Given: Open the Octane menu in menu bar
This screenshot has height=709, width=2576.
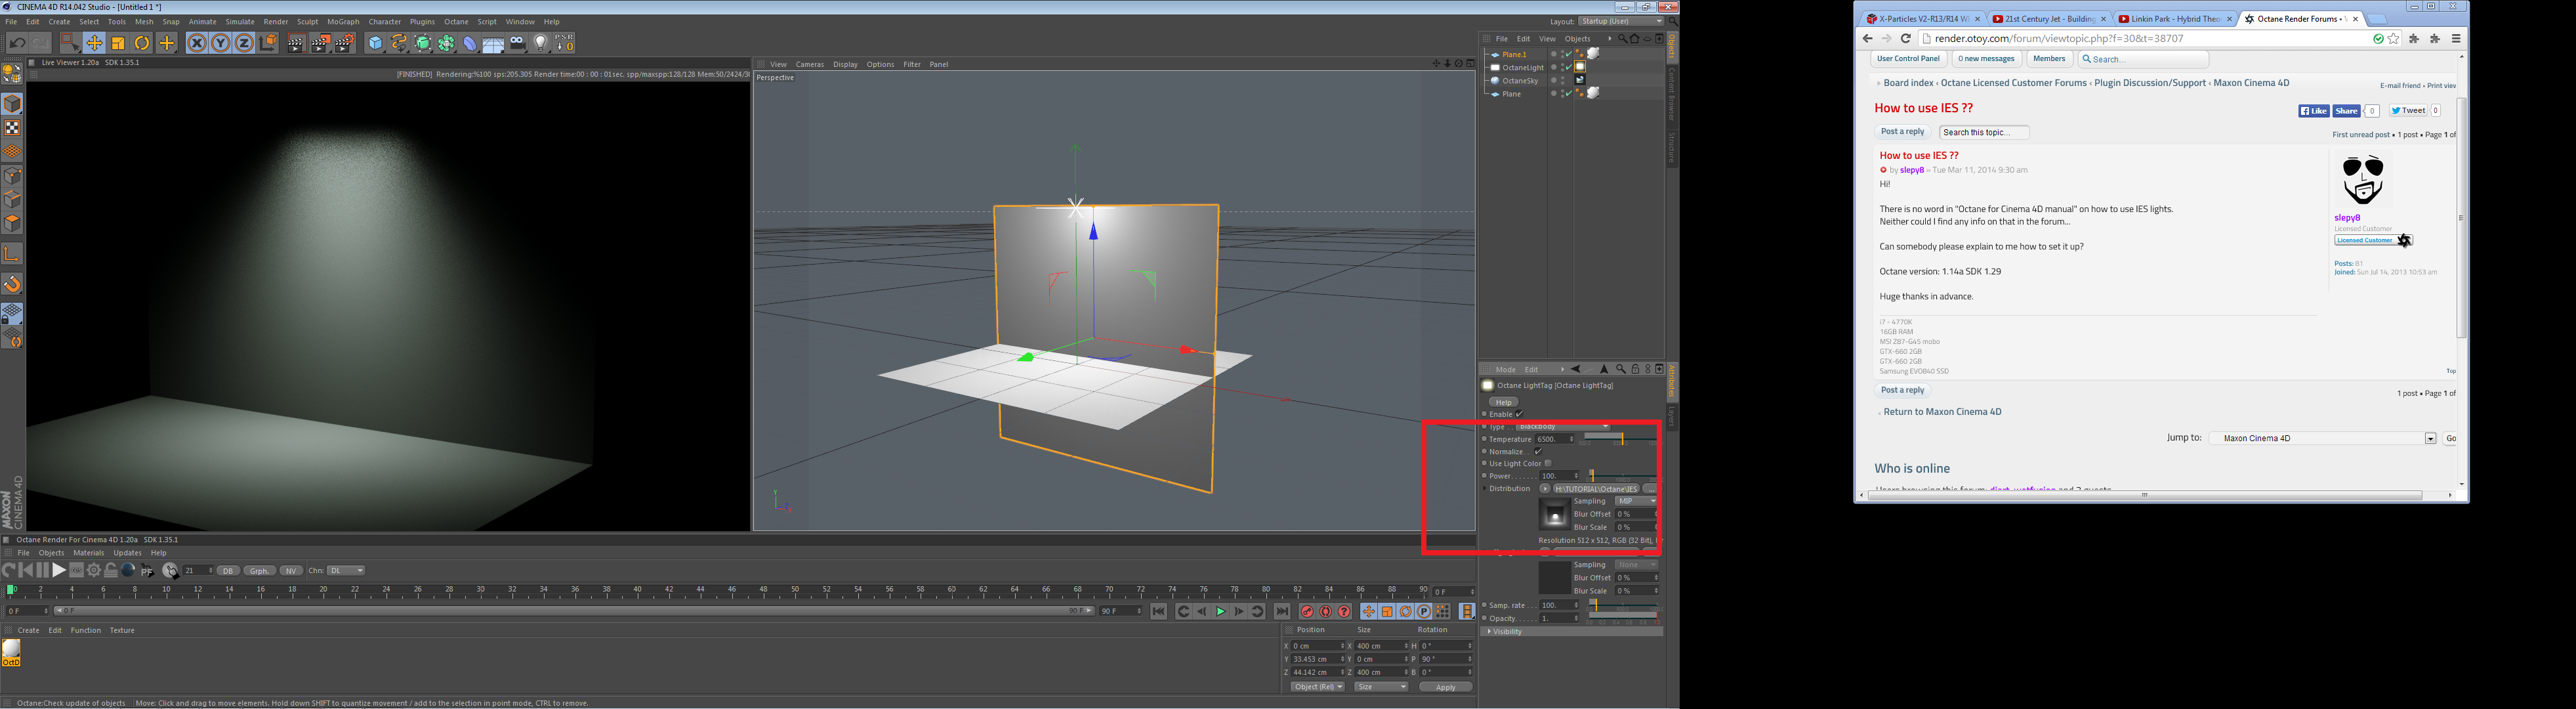Looking at the screenshot, I should point(456,21).
